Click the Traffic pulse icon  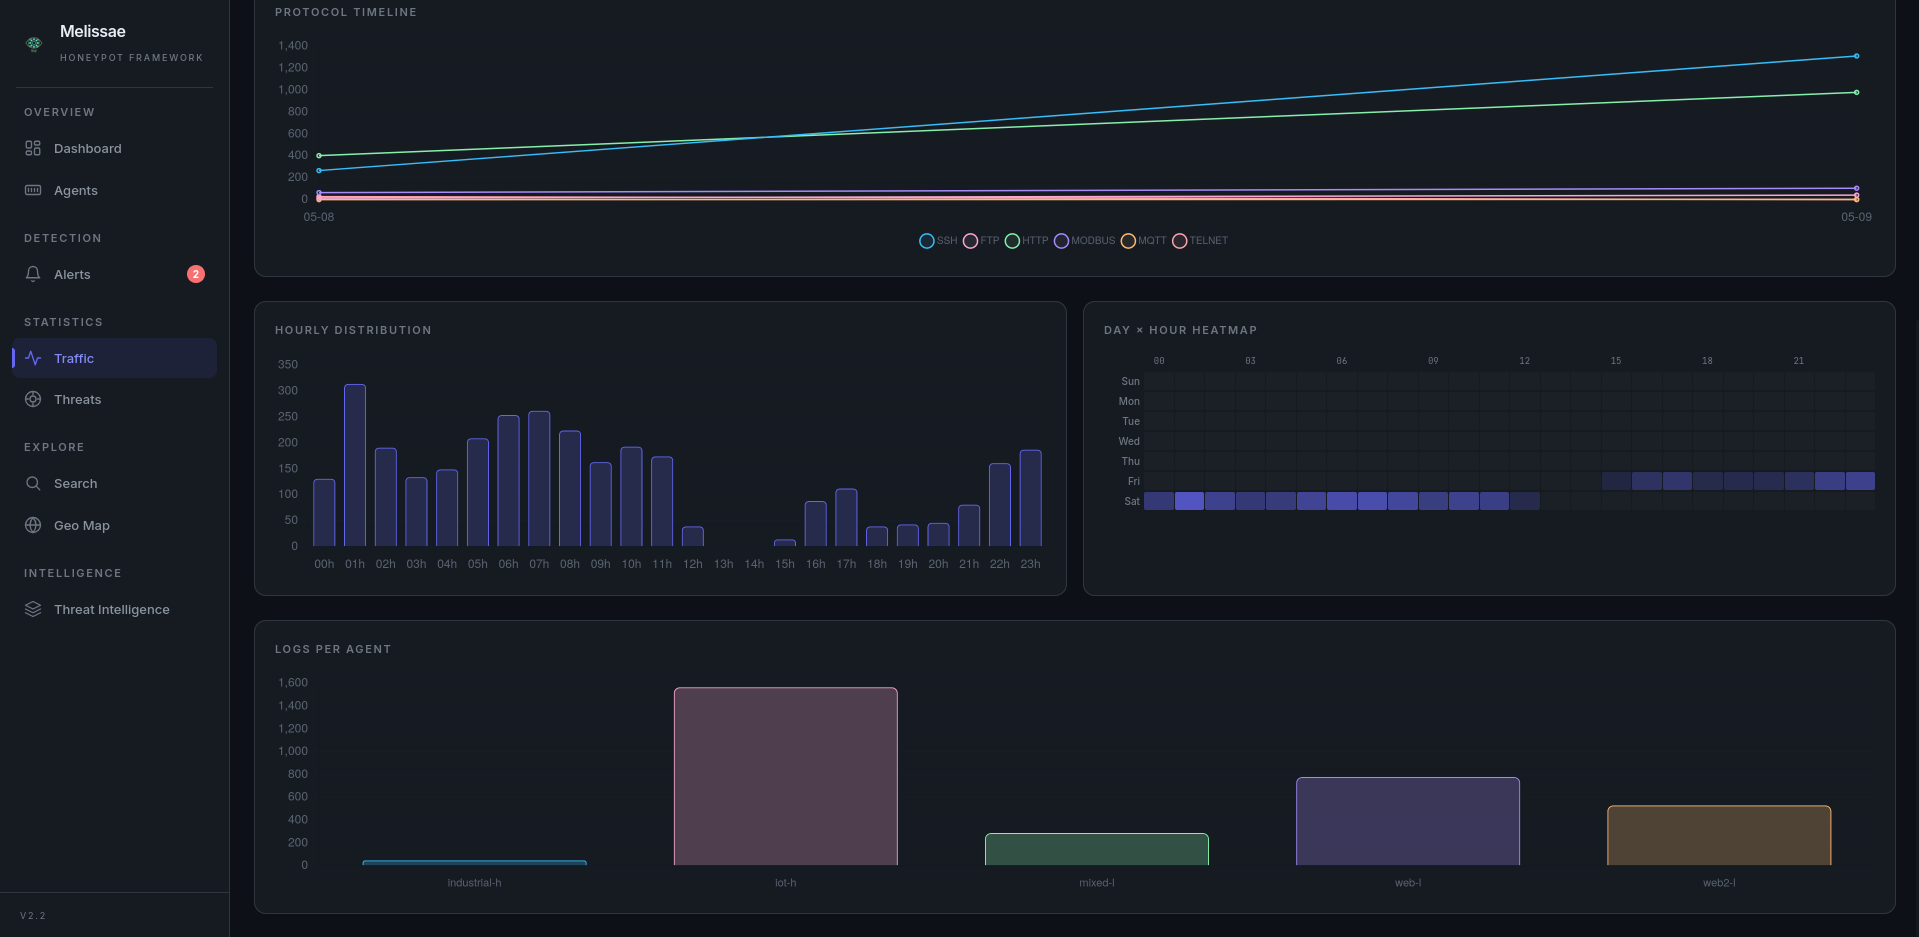click(x=33, y=358)
